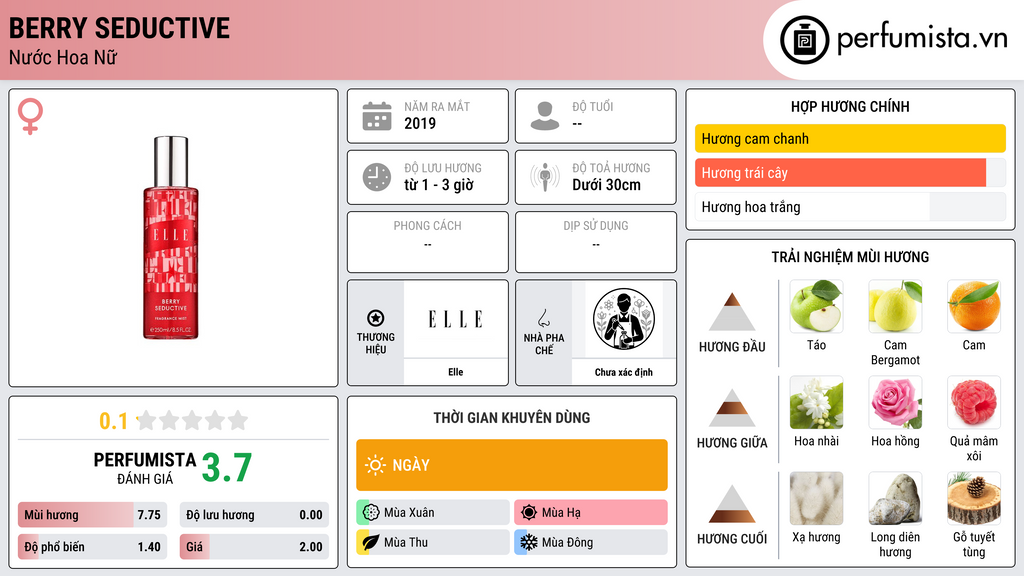The image size is (1024, 576).
Task: Click the star rating row beside 0.1
Action: point(193,420)
